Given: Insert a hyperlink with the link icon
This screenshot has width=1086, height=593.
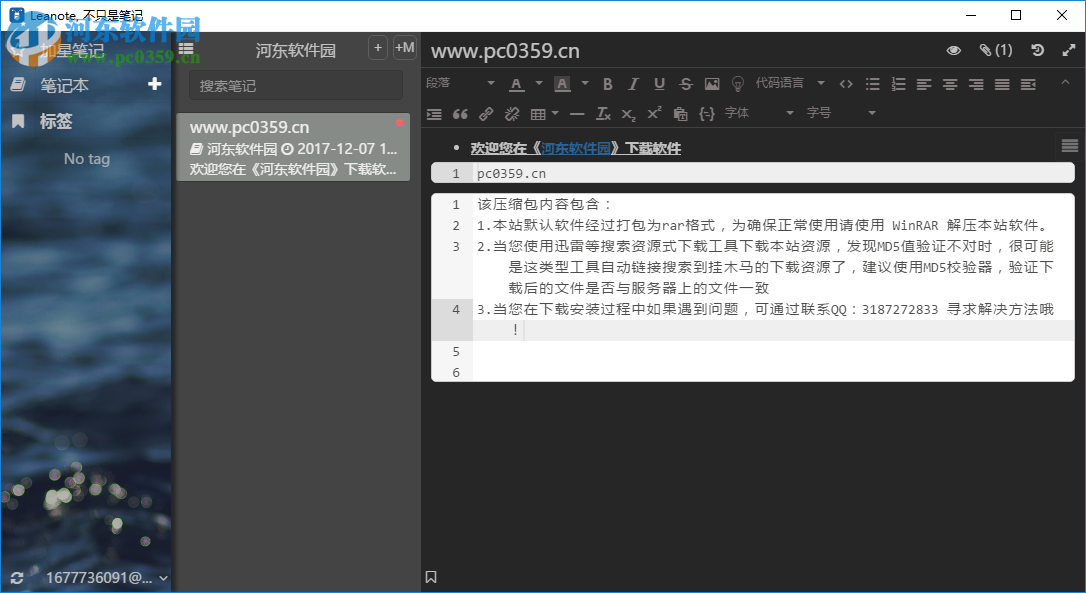Looking at the screenshot, I should 487,113.
